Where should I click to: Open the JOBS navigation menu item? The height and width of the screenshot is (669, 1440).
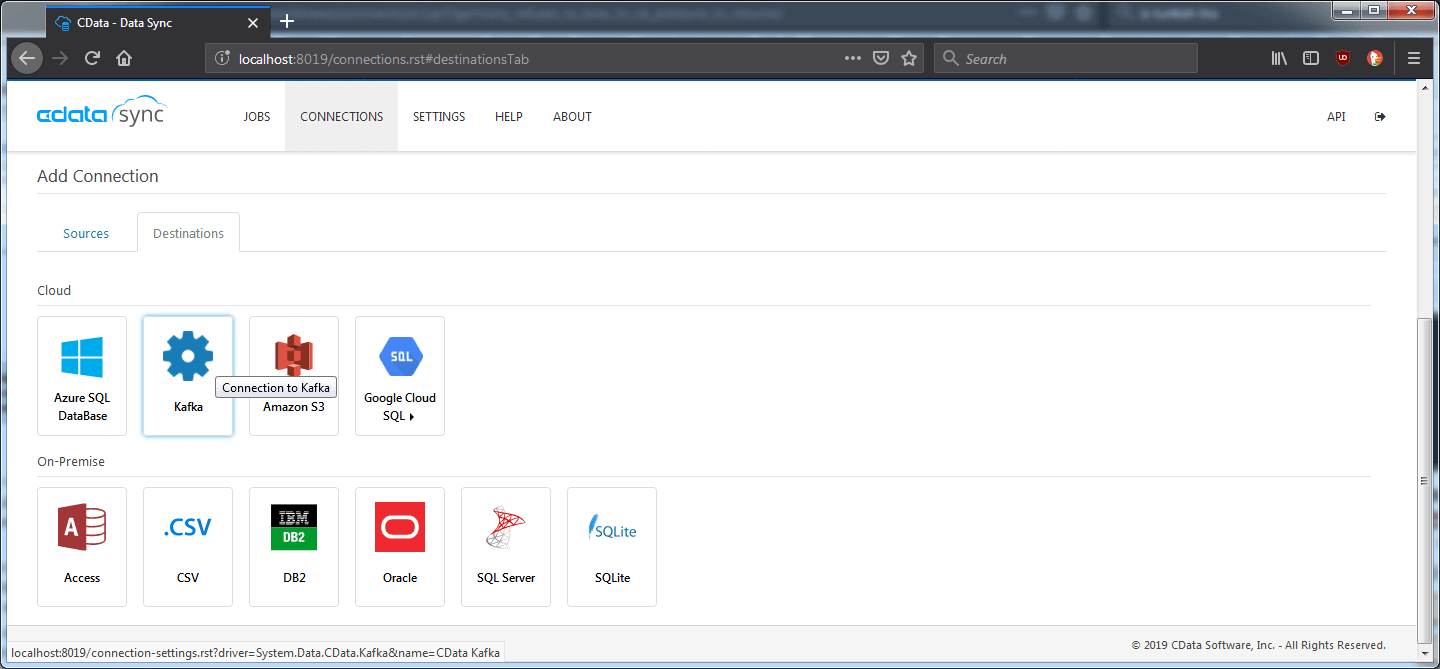[257, 116]
